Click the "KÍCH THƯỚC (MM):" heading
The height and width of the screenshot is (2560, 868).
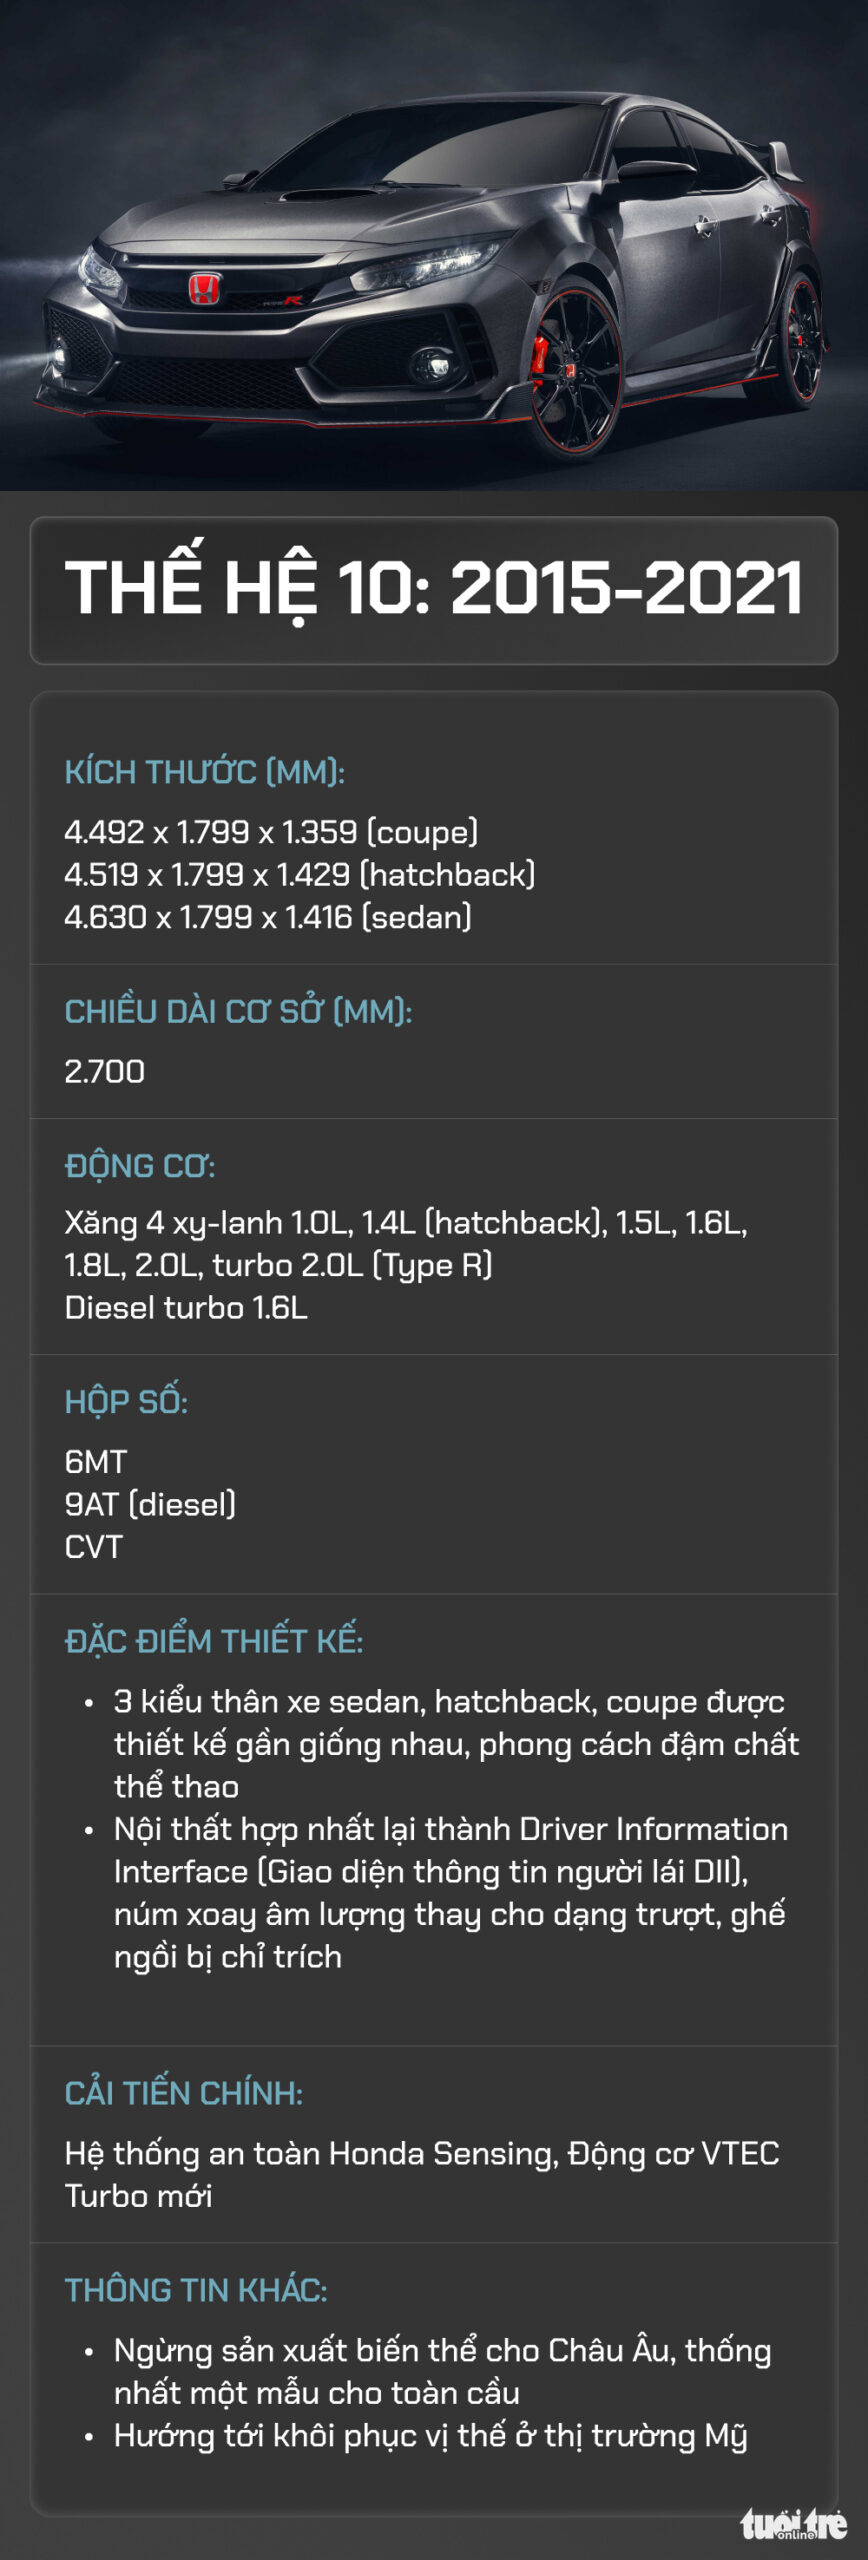[x=205, y=772]
